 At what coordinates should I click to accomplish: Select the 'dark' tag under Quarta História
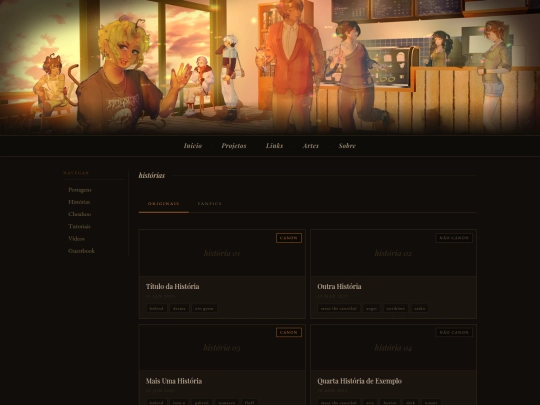coord(411,402)
